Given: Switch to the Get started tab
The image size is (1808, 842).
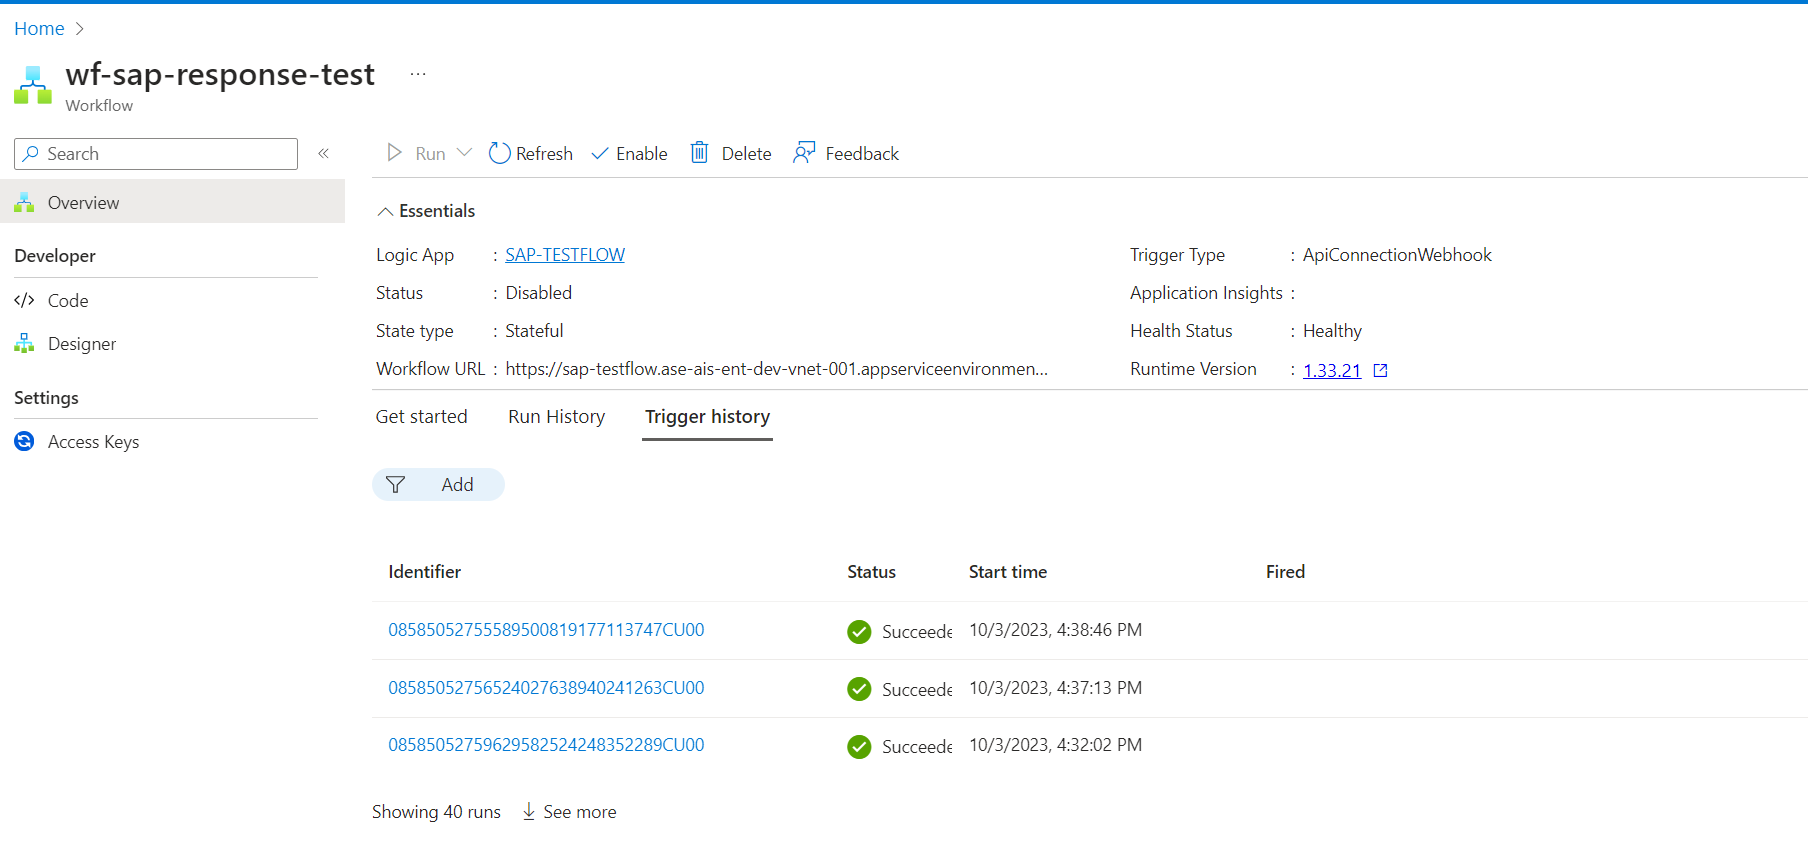Looking at the screenshot, I should 421,417.
